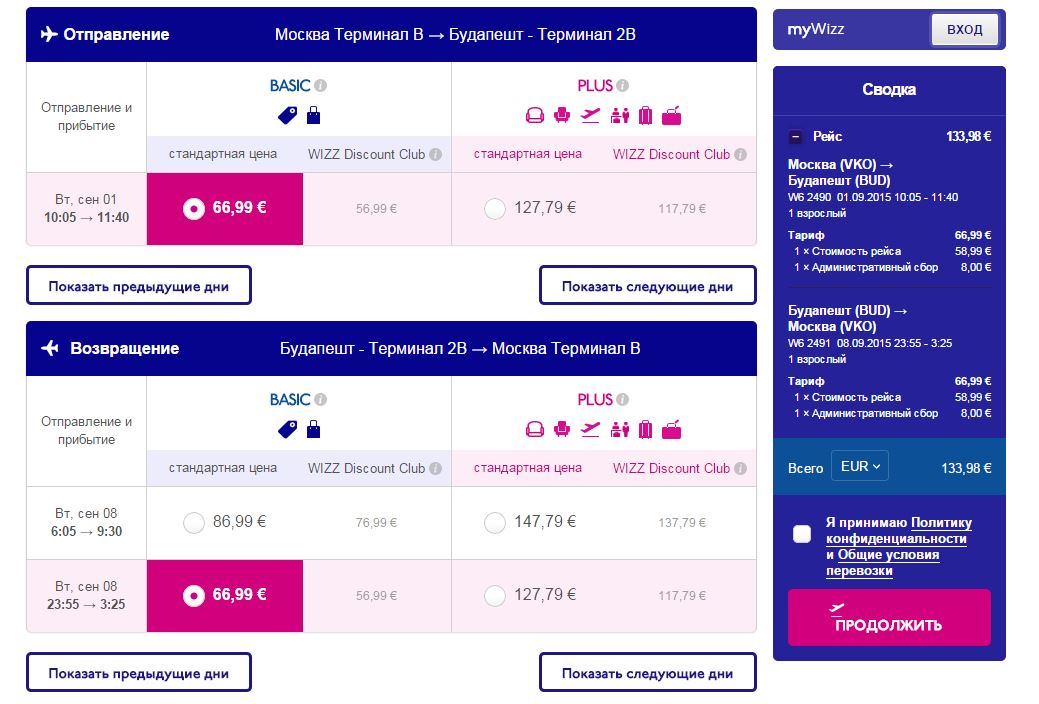
Task: Show next days for the return flight
Action: point(647,673)
